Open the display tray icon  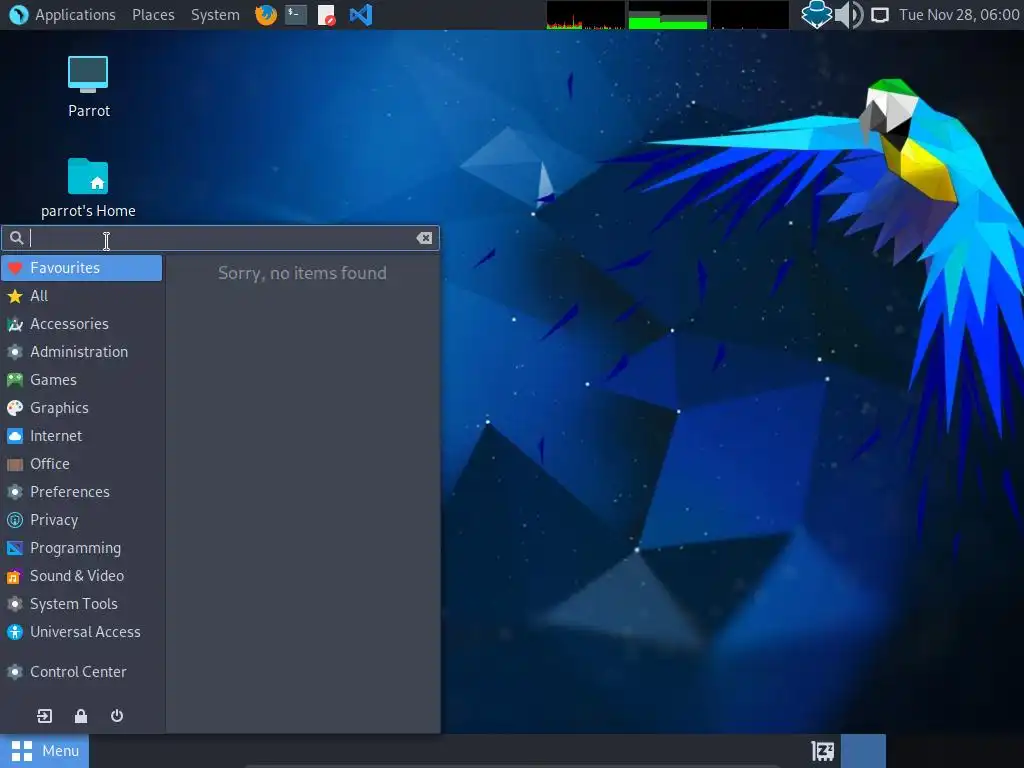tap(880, 14)
